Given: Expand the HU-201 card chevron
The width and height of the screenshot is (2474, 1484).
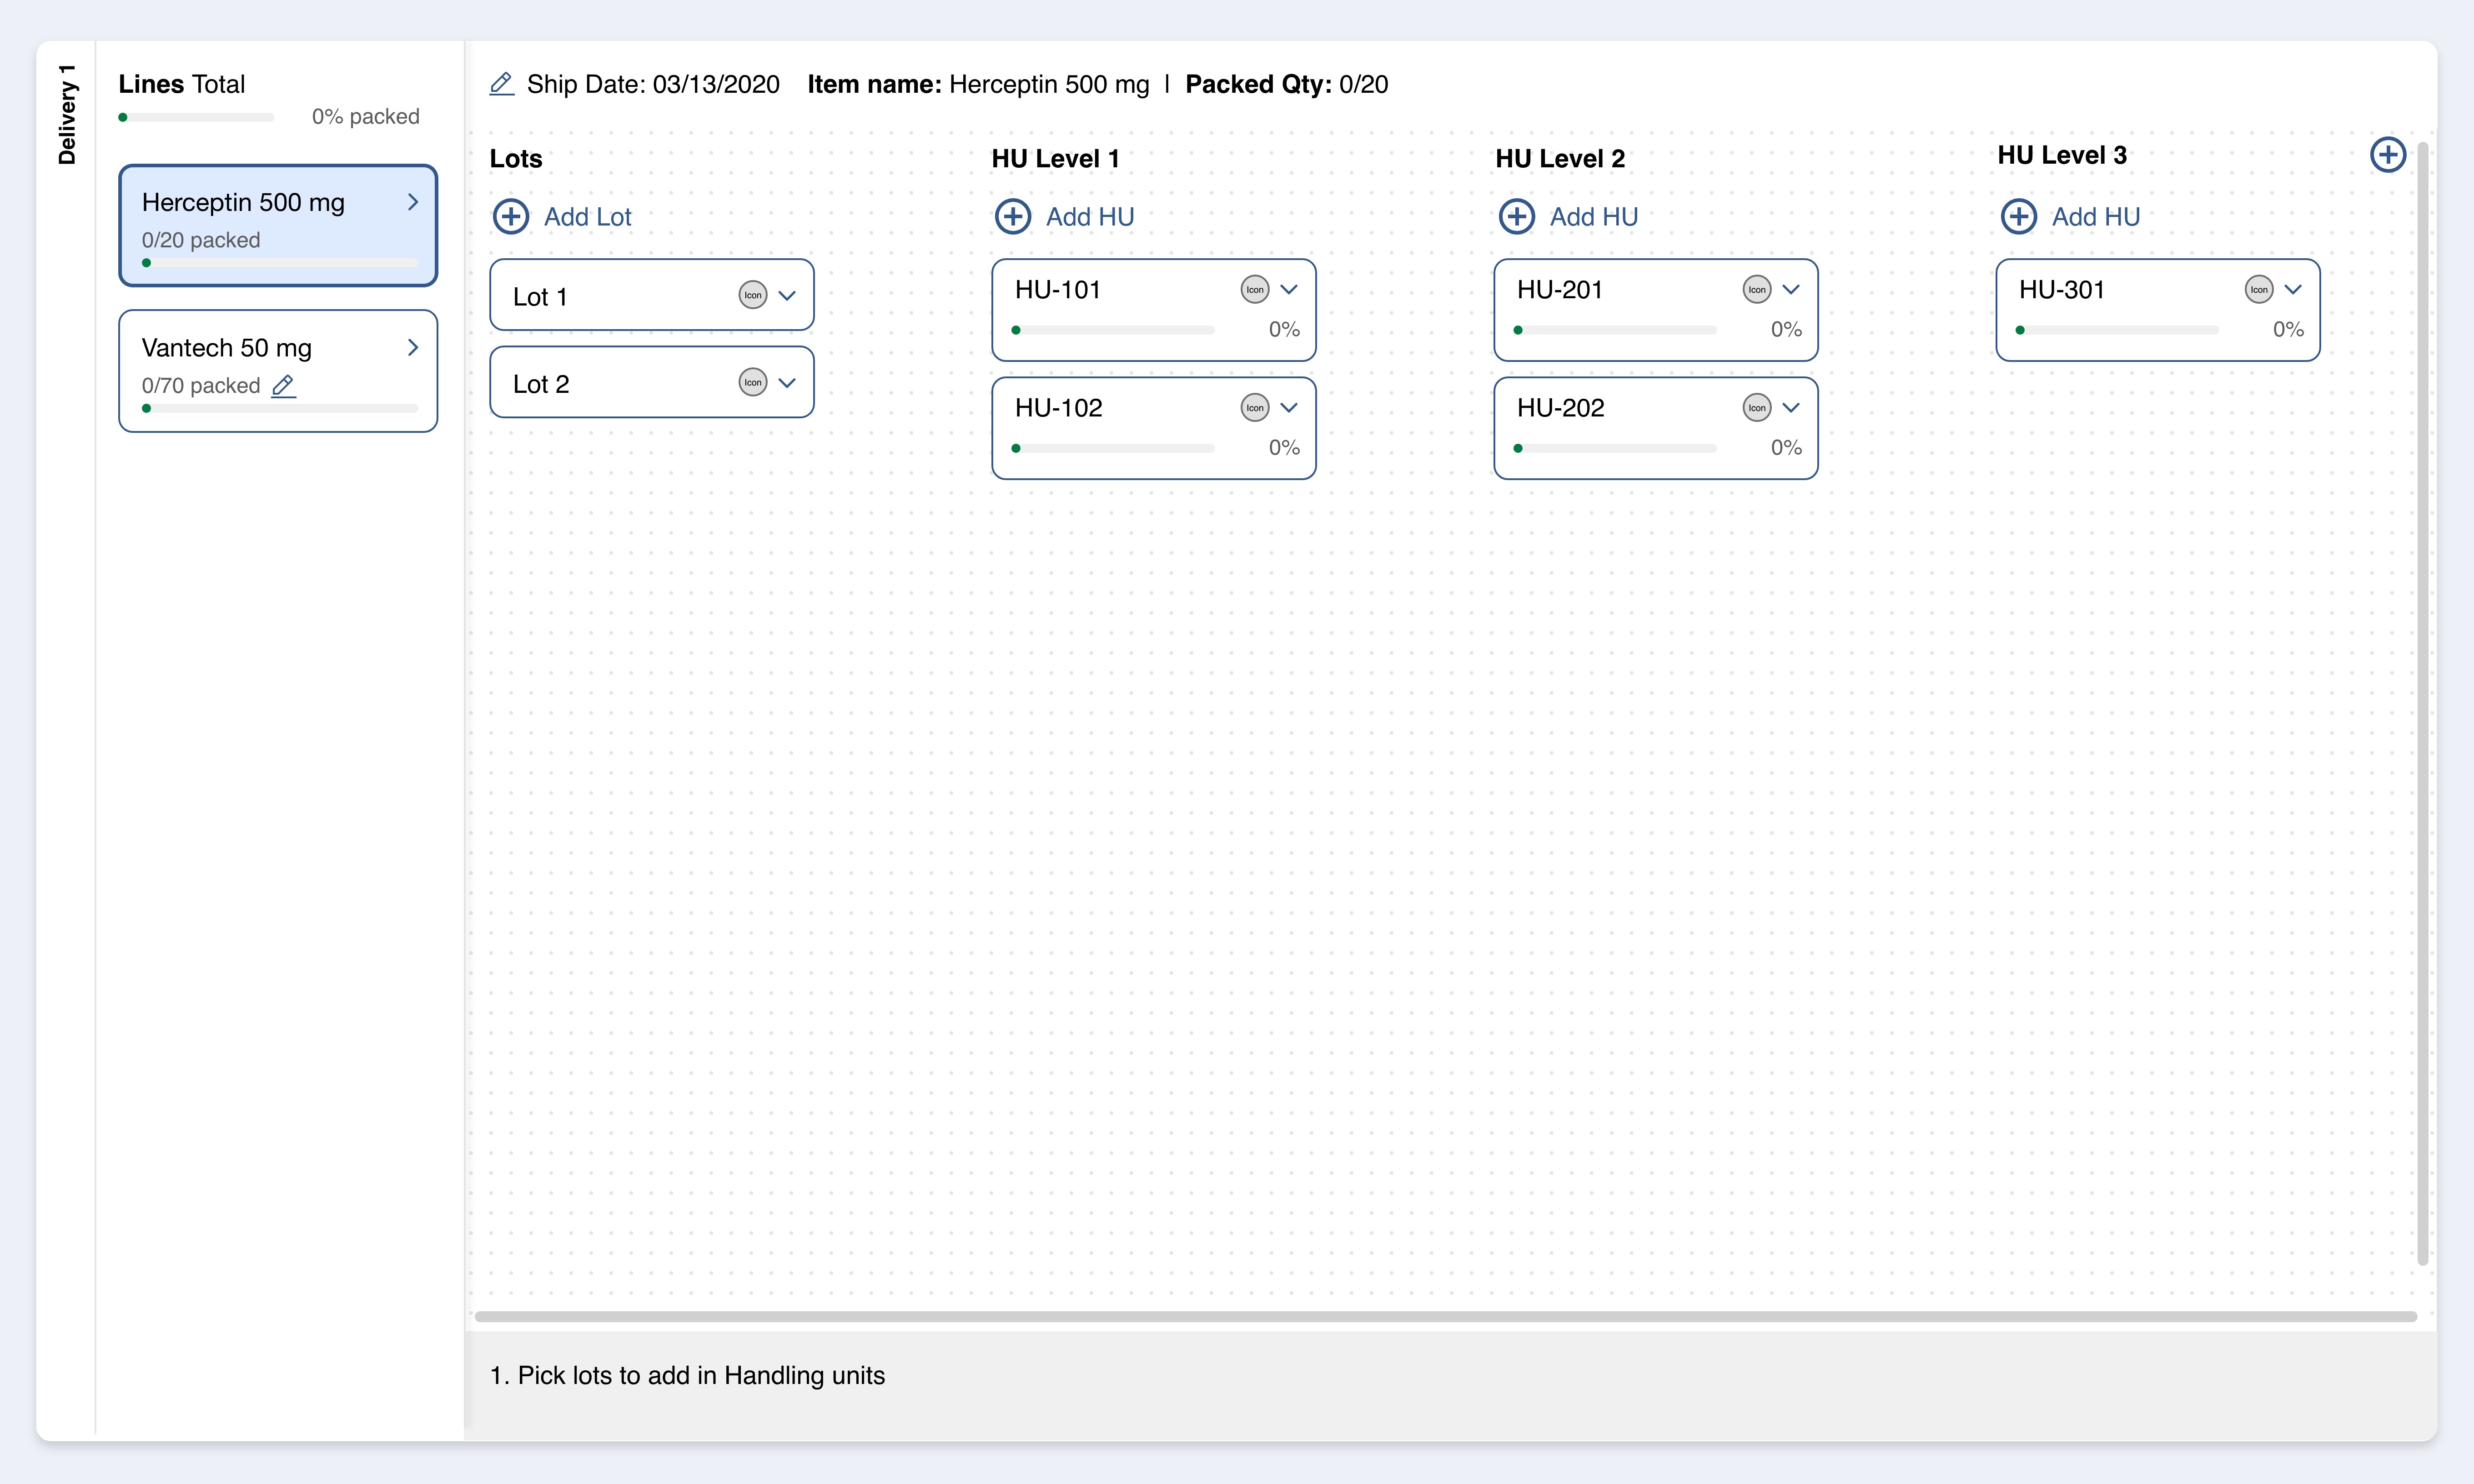Looking at the screenshot, I should pyautogui.click(x=1791, y=290).
